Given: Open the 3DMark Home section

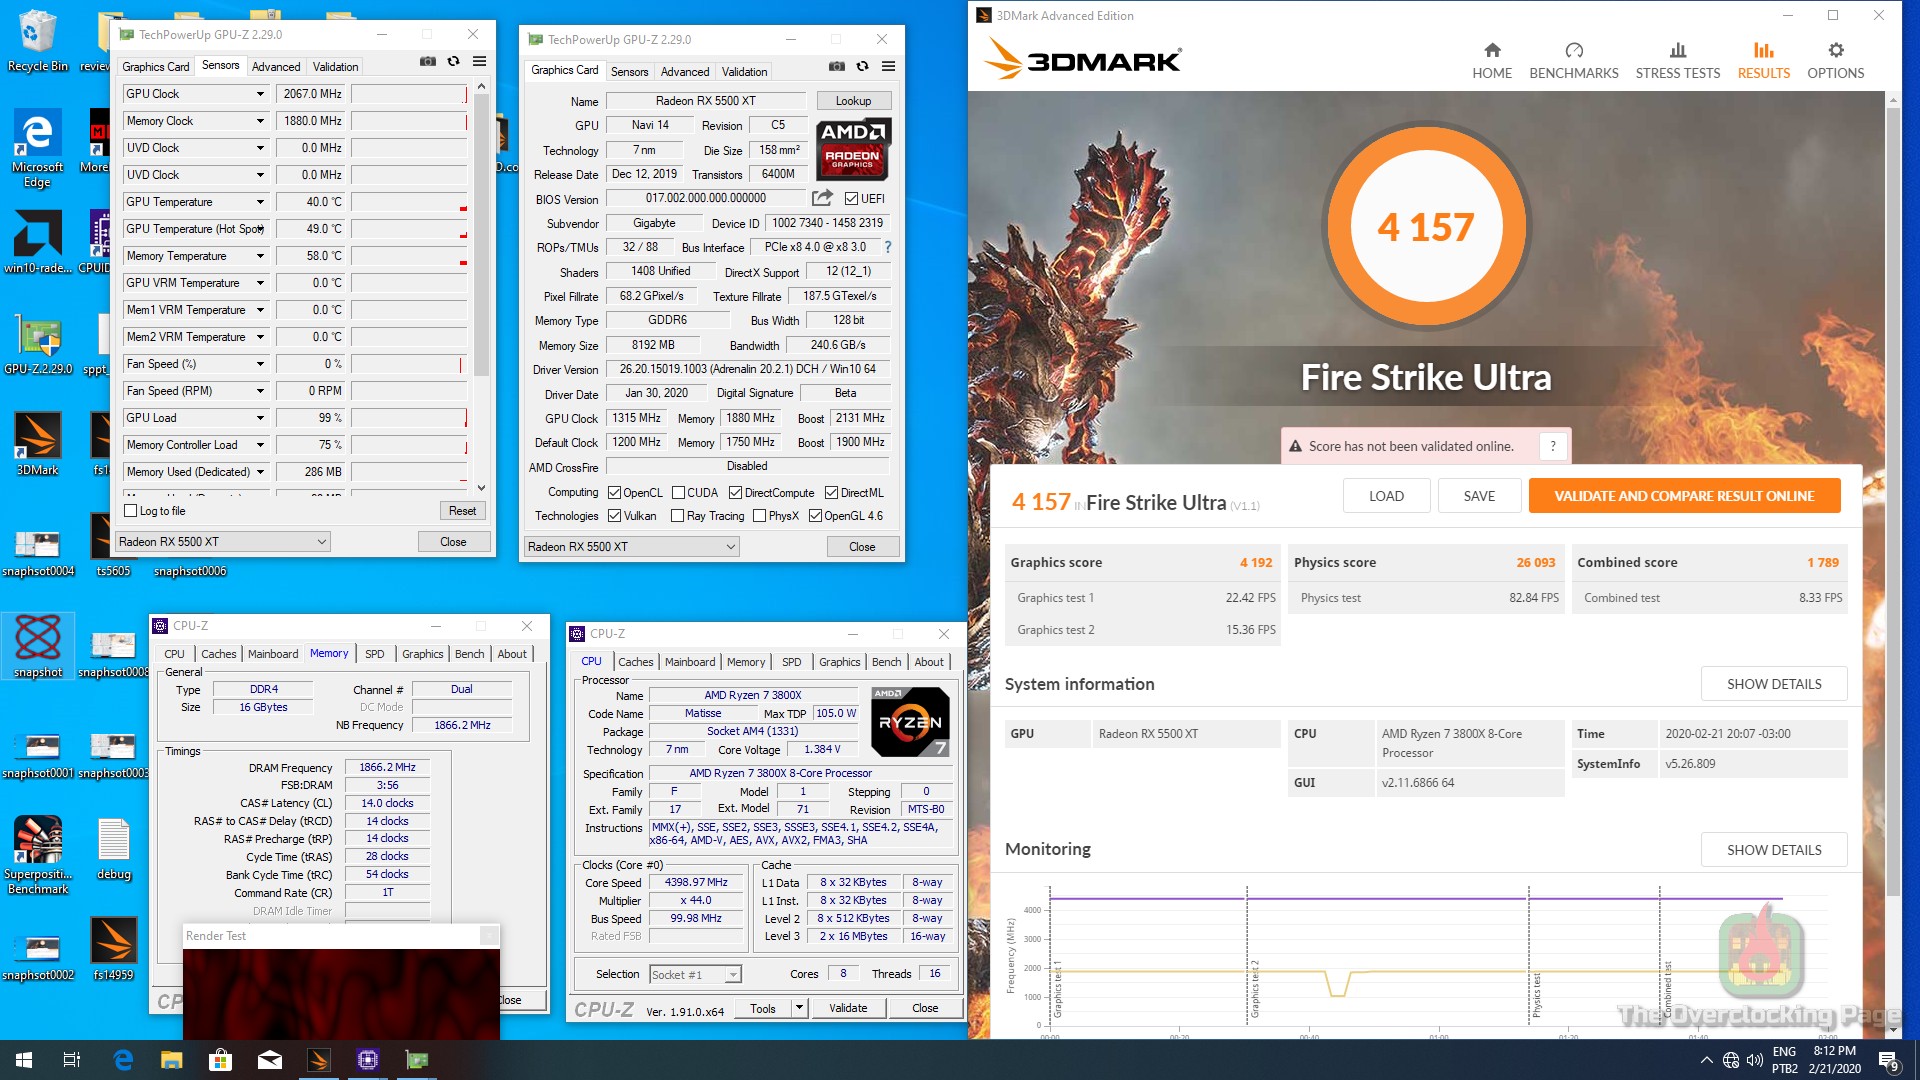Looking at the screenshot, I should 1491,60.
